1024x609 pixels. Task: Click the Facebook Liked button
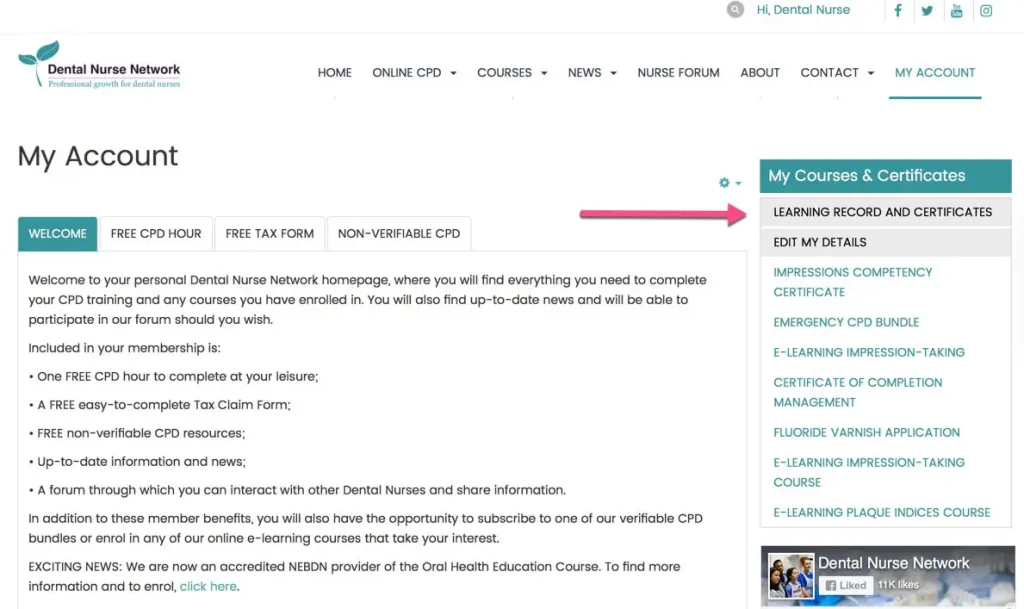click(846, 585)
